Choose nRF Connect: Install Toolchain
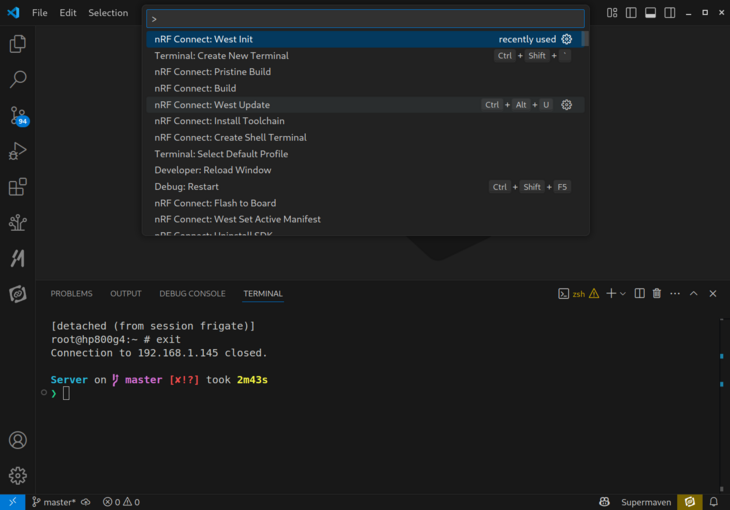 pyautogui.click(x=365, y=121)
